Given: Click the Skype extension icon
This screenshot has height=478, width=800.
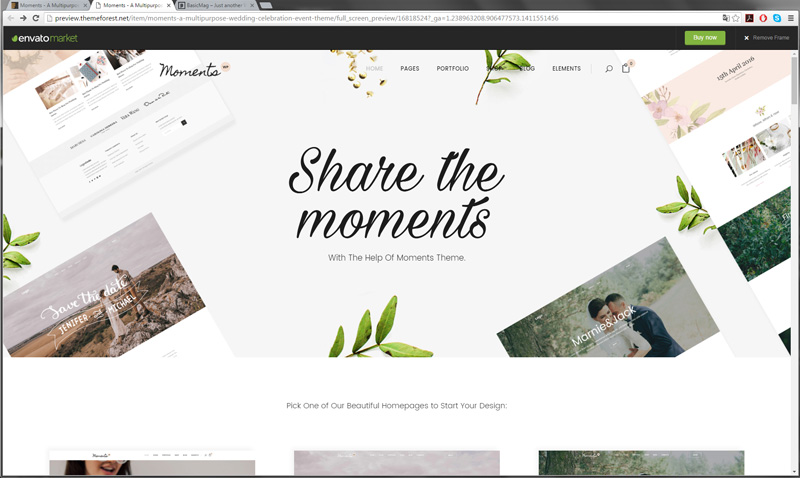Looking at the screenshot, I should pos(777,18).
